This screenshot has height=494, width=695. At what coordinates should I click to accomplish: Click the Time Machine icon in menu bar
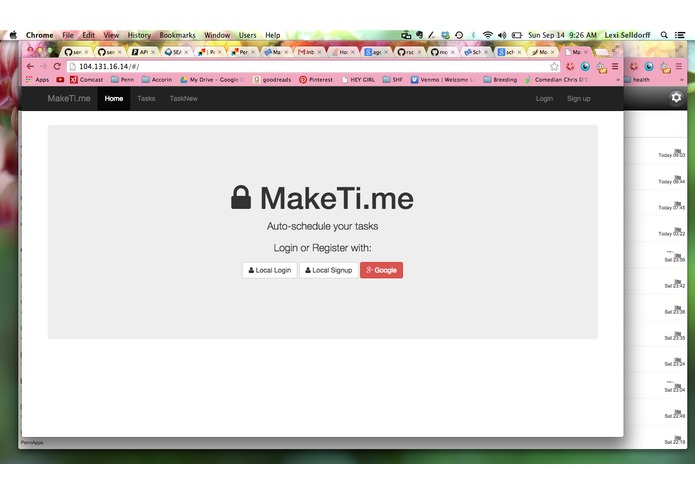tap(459, 35)
